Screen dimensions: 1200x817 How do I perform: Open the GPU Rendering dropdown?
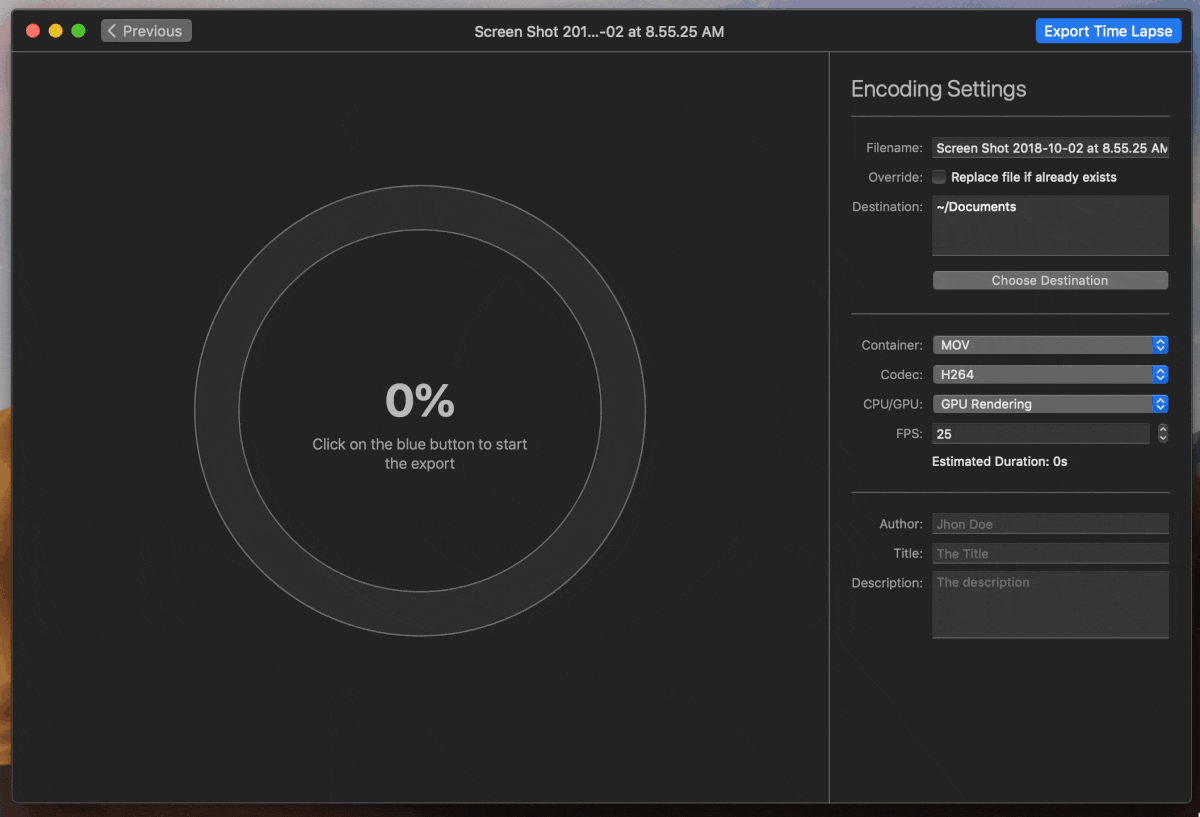1050,404
